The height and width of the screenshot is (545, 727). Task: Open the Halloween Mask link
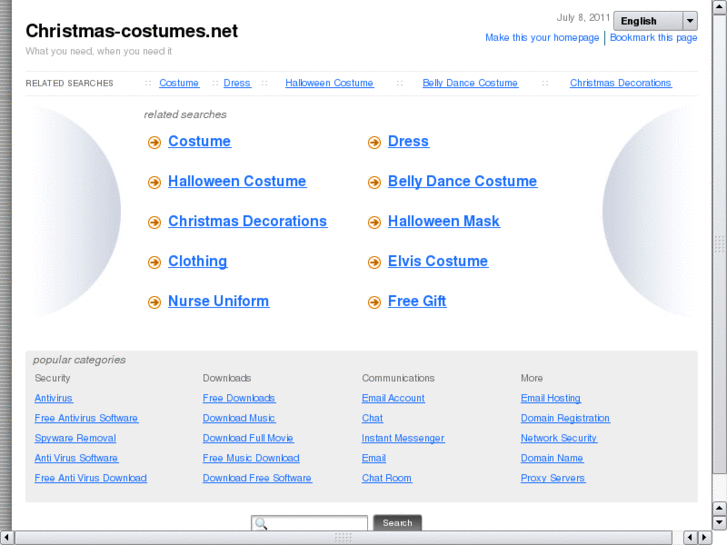point(444,221)
